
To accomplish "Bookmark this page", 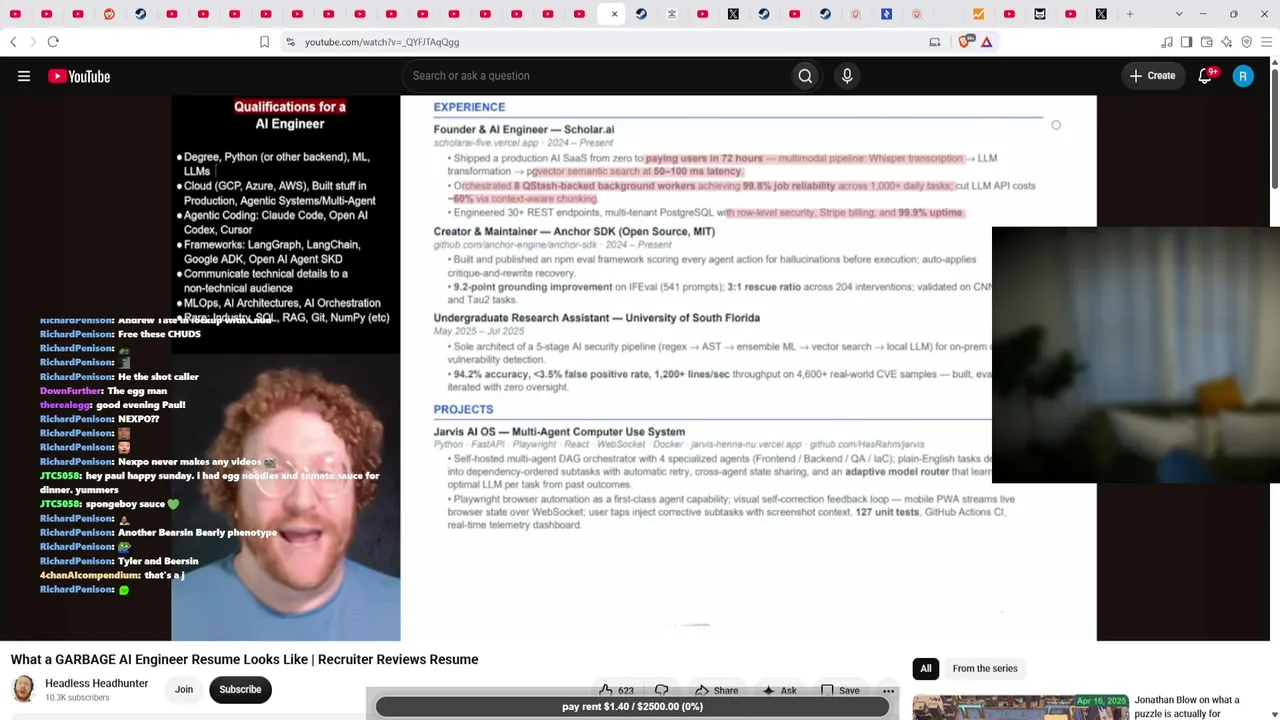I will coord(264,42).
